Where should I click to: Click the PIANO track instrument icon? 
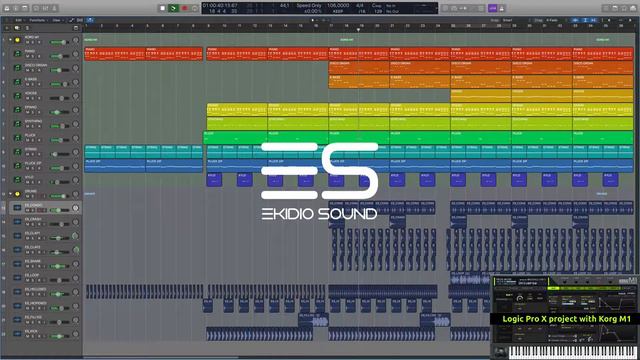point(17,53)
